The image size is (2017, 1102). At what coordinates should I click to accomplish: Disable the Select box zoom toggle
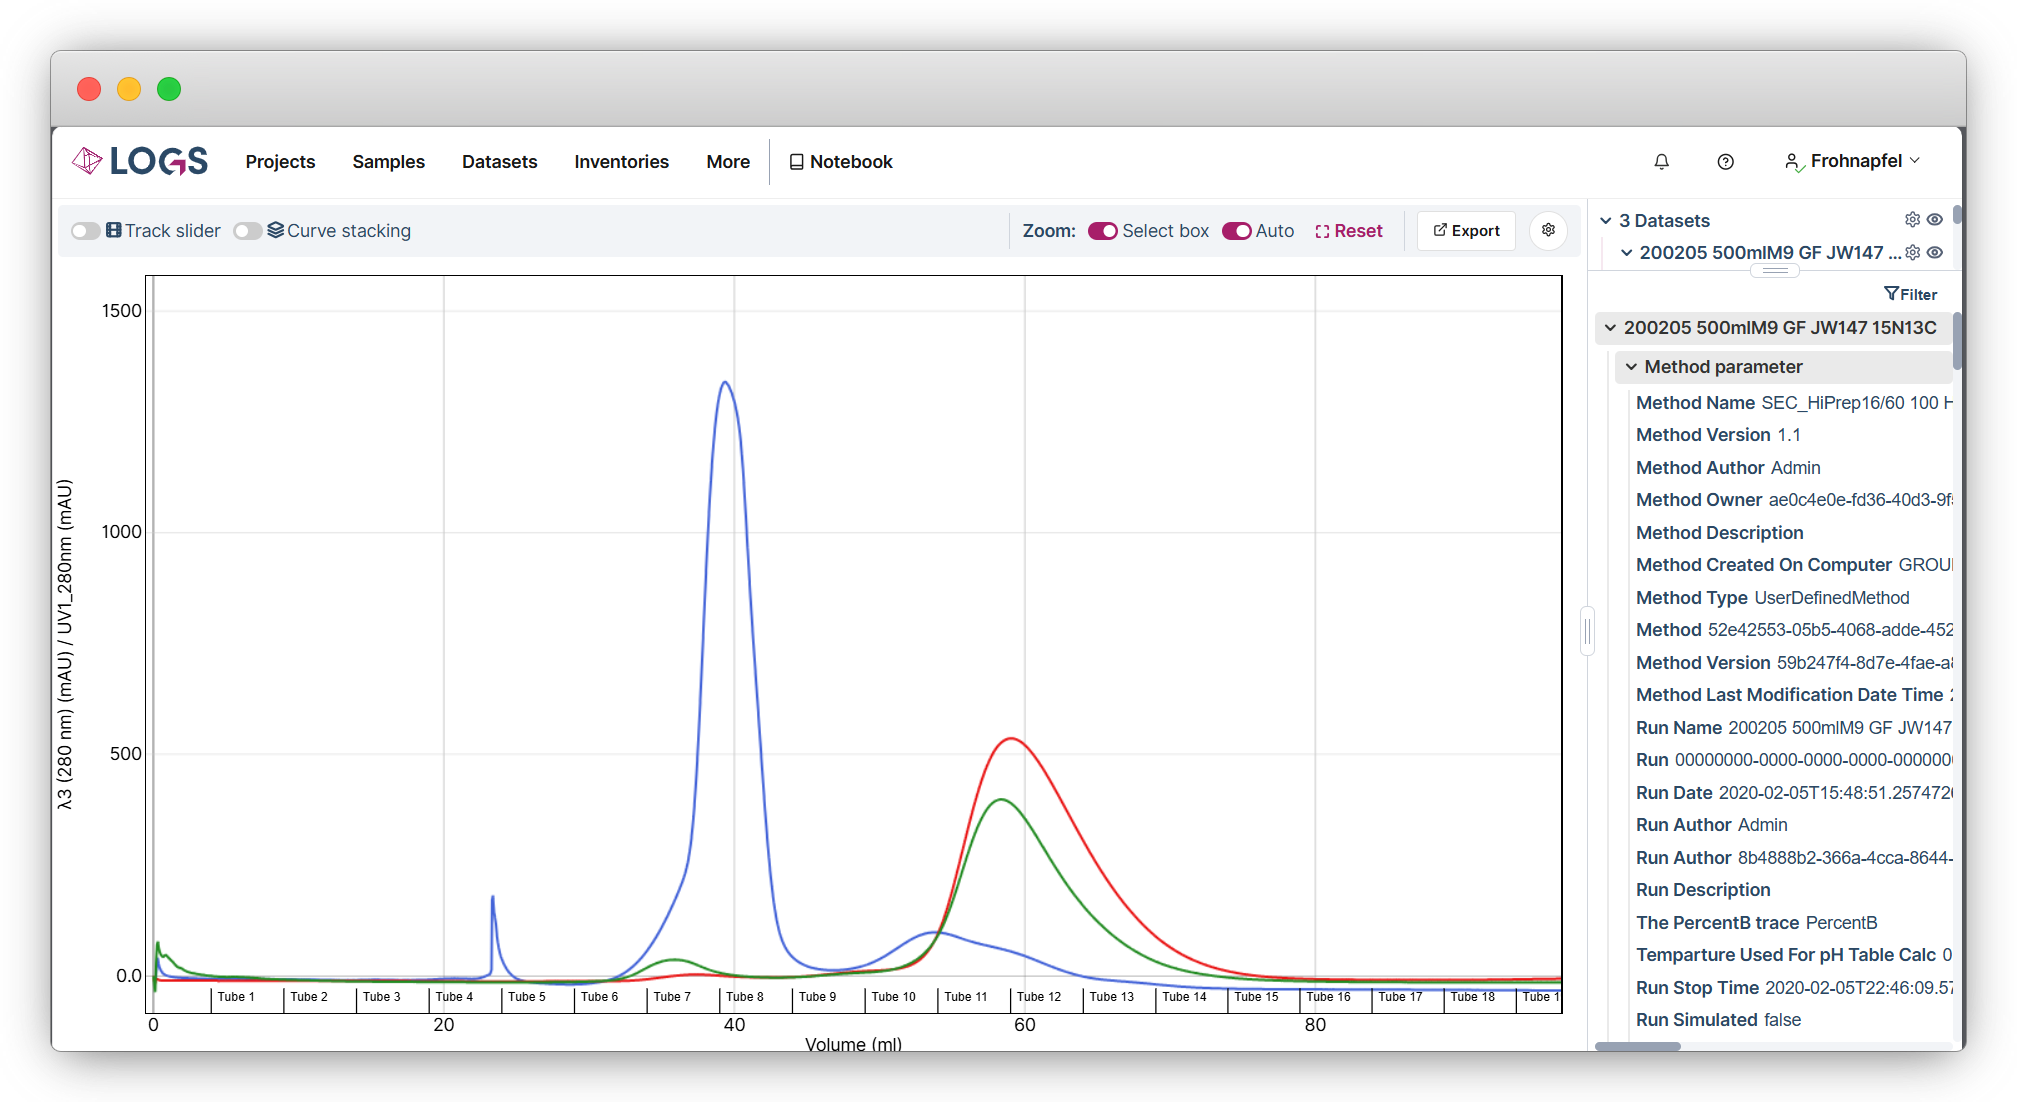coord(1102,231)
